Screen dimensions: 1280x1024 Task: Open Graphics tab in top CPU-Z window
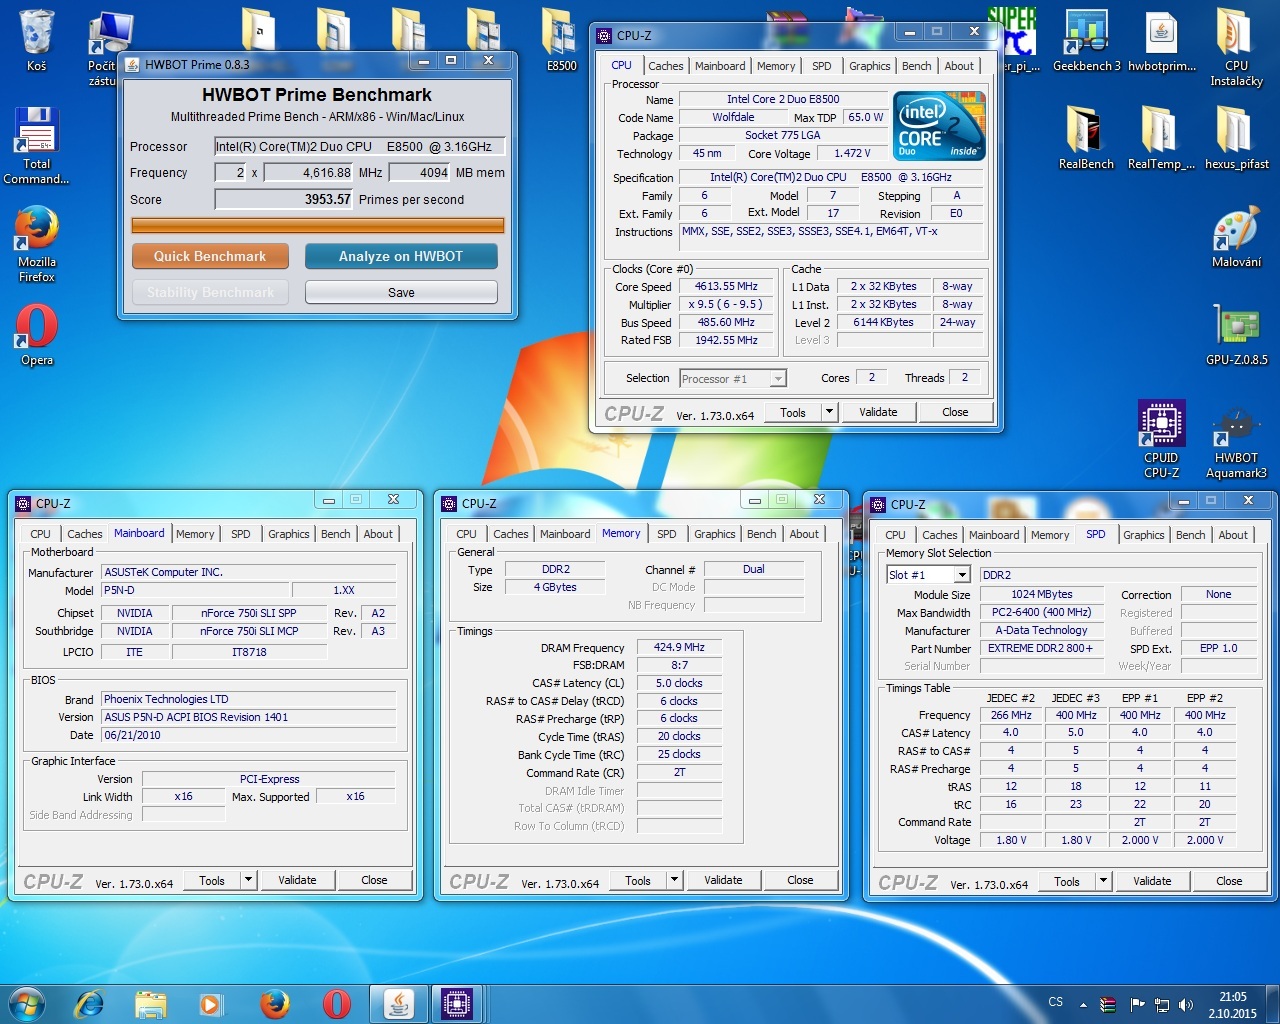(869, 66)
